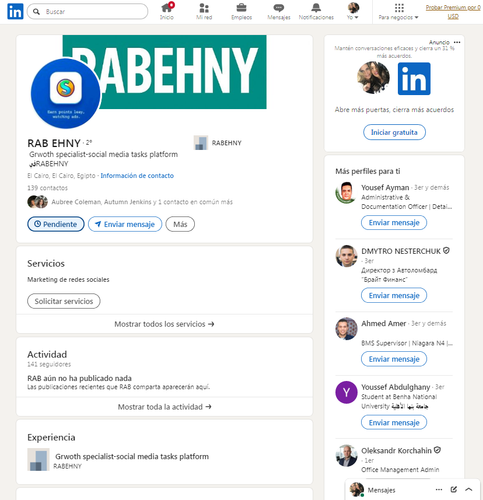
Task: Click the Actividad section heading
Action: pyautogui.click(x=47, y=354)
